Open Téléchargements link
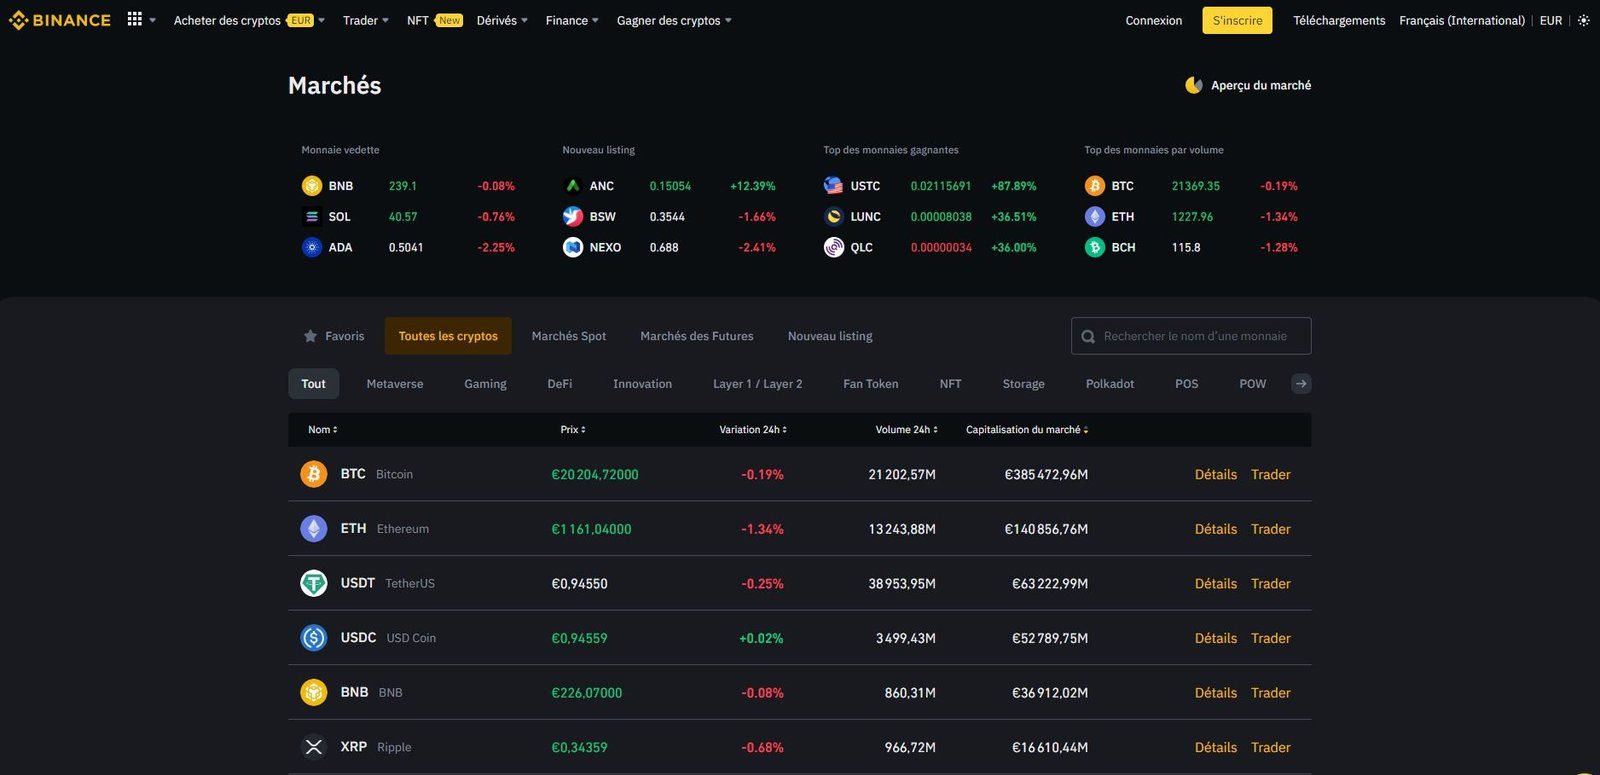The height and width of the screenshot is (775, 1600). tap(1339, 20)
